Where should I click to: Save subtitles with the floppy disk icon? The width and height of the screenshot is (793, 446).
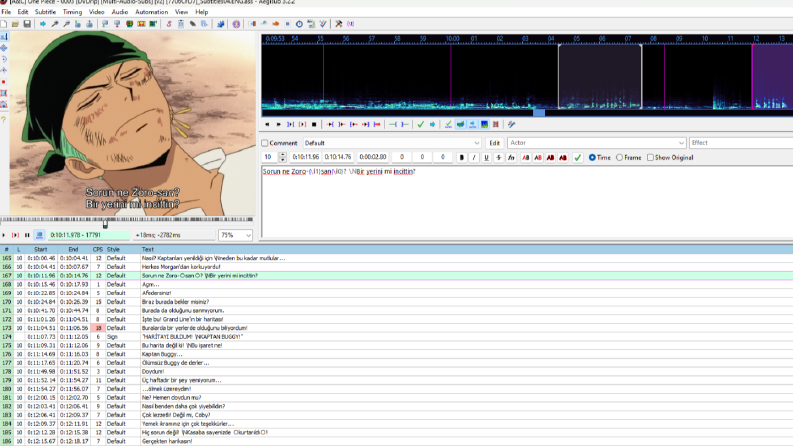click(x=27, y=24)
